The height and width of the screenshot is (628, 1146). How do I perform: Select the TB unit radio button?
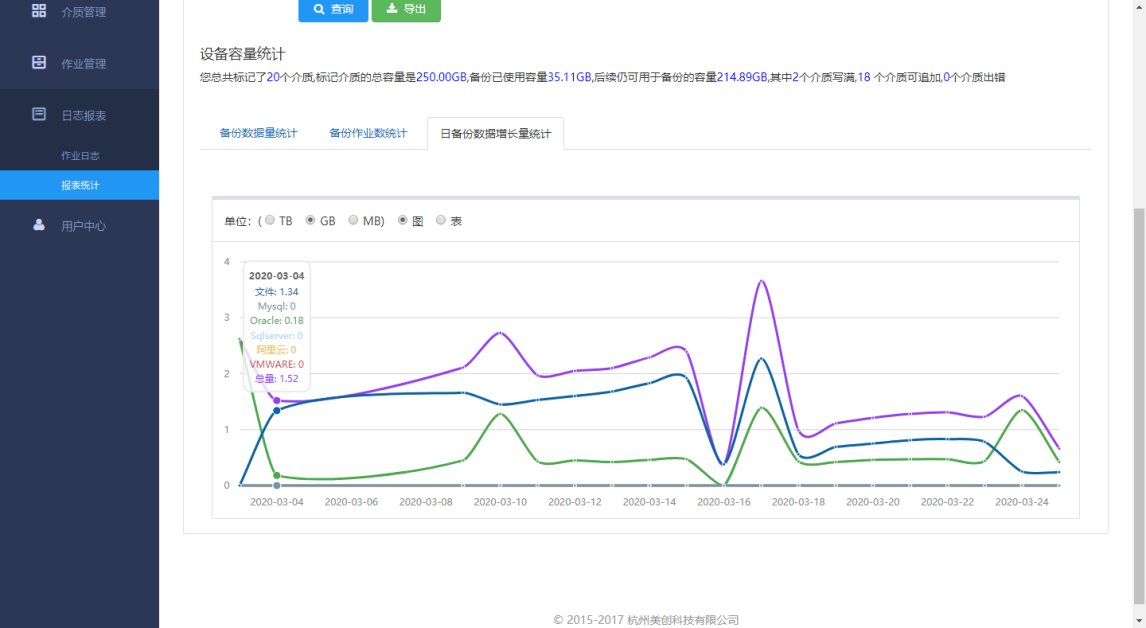pos(270,220)
